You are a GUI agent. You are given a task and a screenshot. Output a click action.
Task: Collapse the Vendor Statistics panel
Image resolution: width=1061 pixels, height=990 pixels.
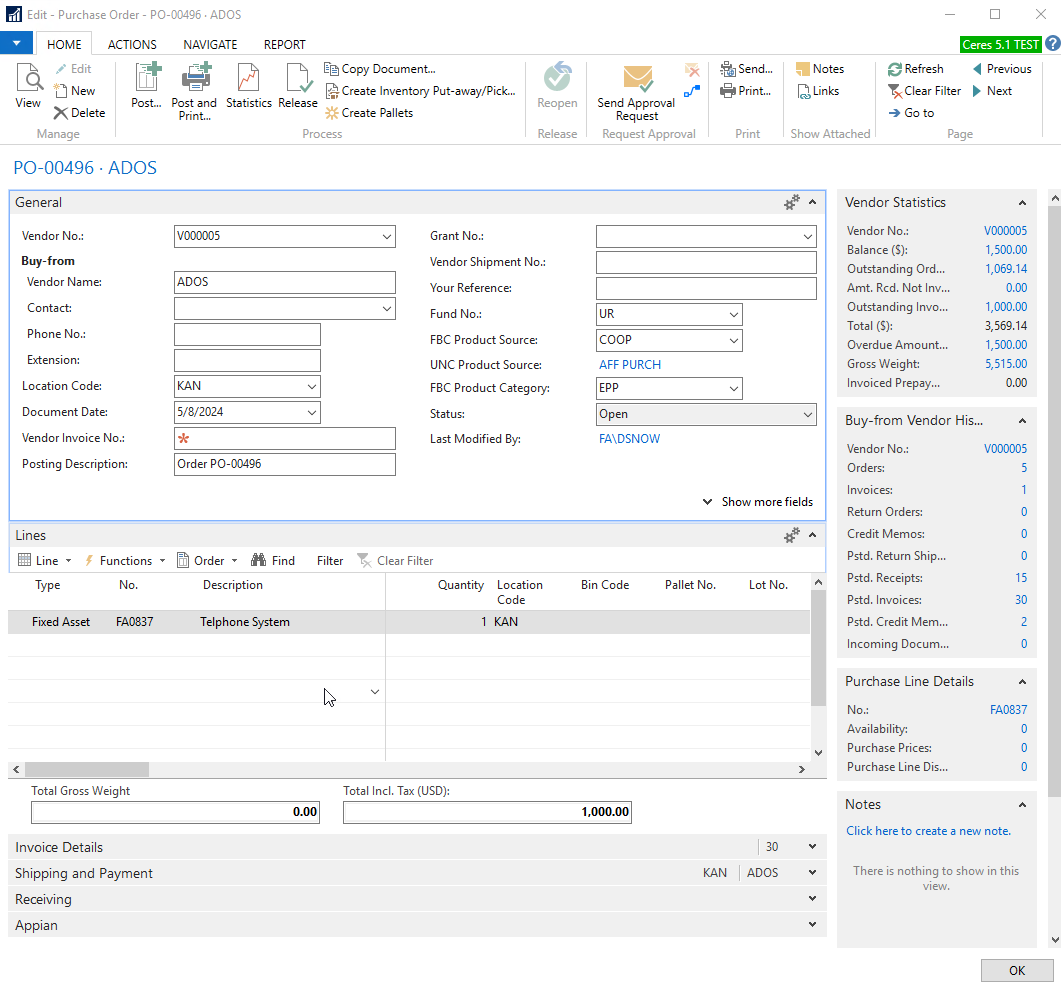click(1022, 203)
